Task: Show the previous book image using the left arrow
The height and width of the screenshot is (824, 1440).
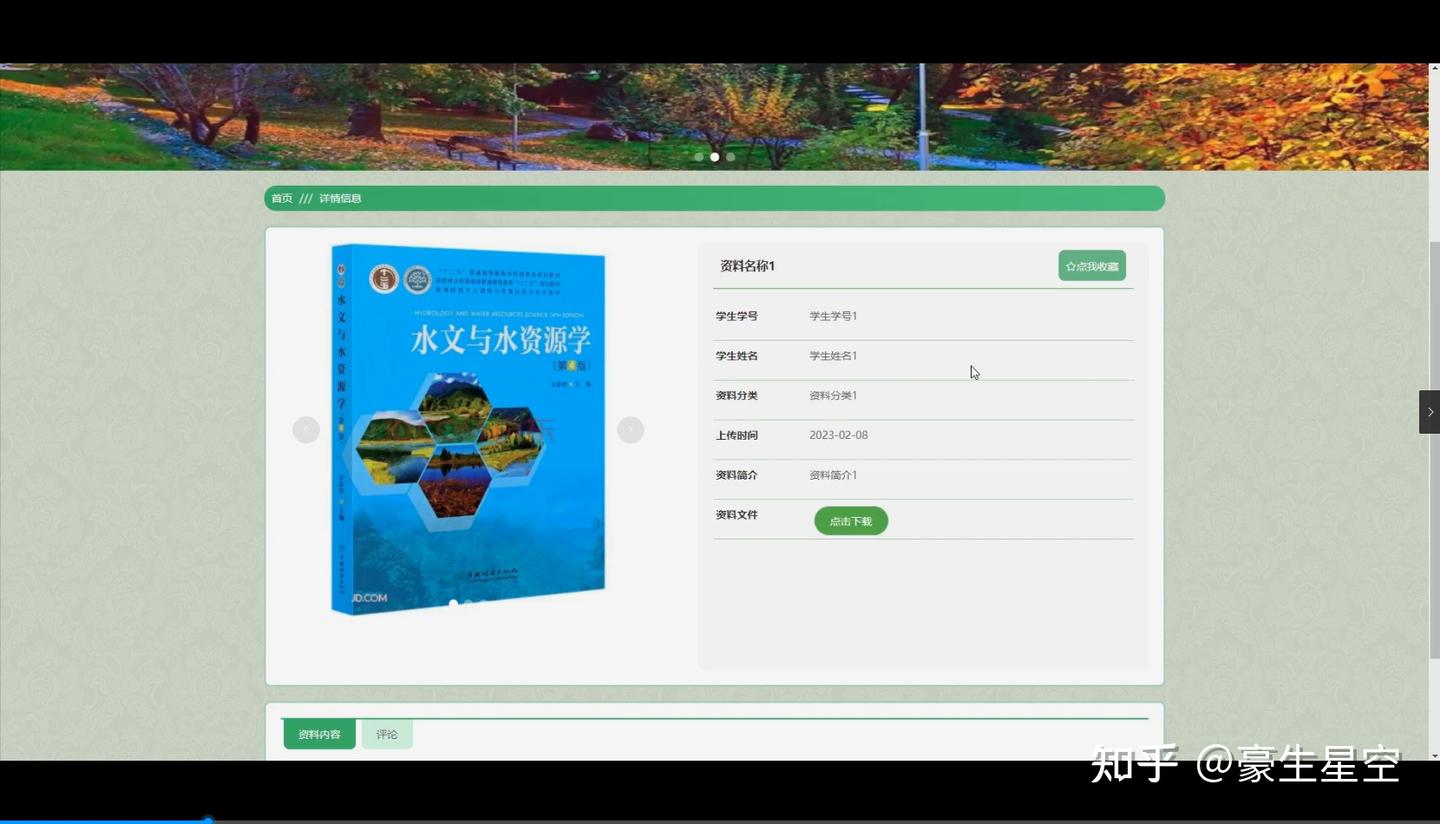Action: tap(306, 430)
